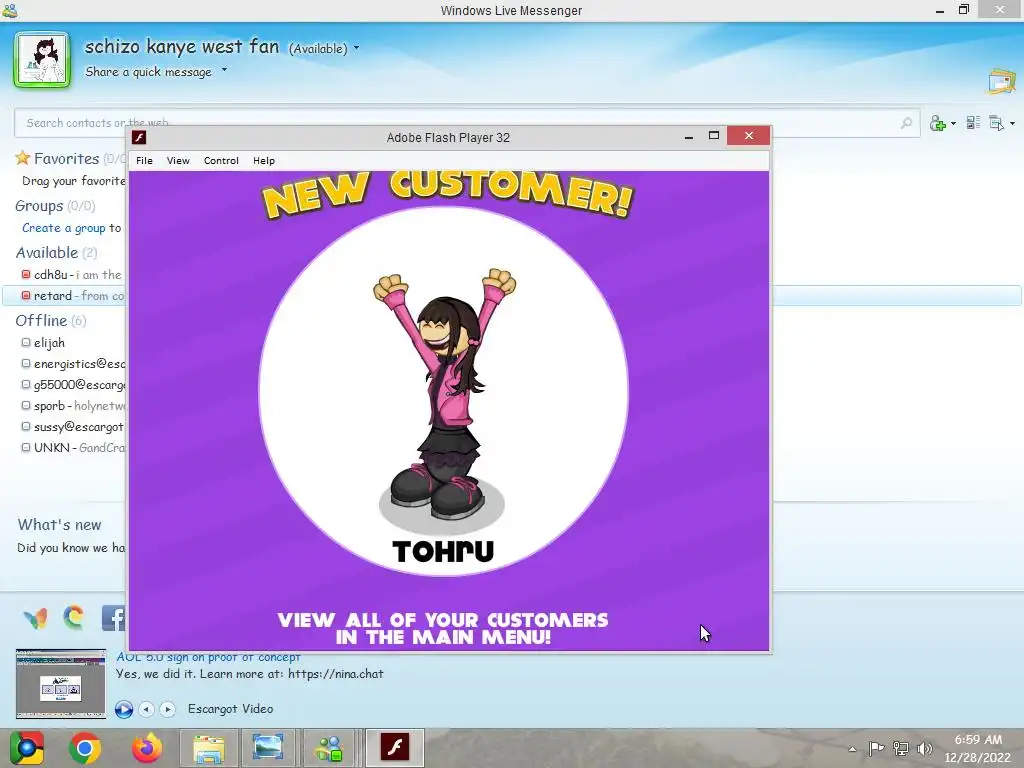Play the Escargot Video
The width and height of the screenshot is (1024, 768).
tap(123, 709)
